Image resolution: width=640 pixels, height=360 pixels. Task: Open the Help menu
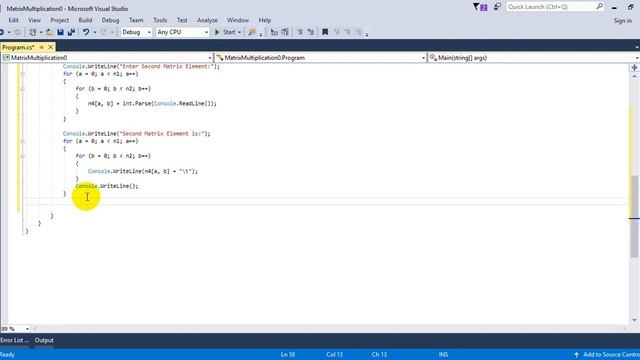pos(264,20)
